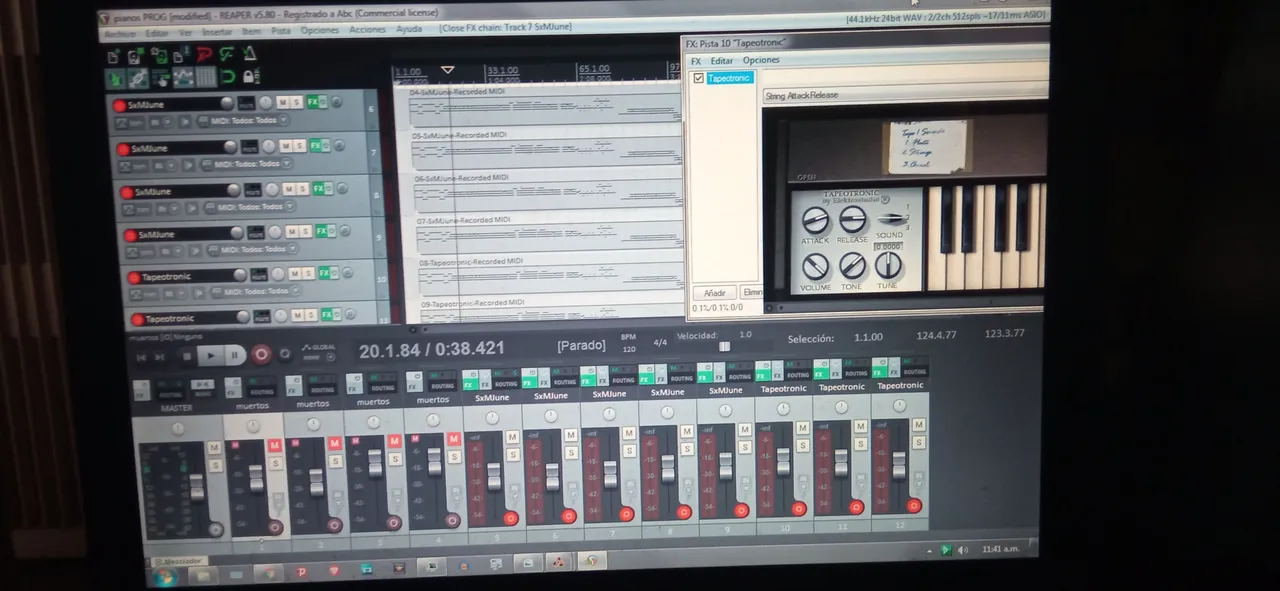This screenshot has width=1280, height=591.
Task: Open the Archivo menu
Action: tap(119, 33)
